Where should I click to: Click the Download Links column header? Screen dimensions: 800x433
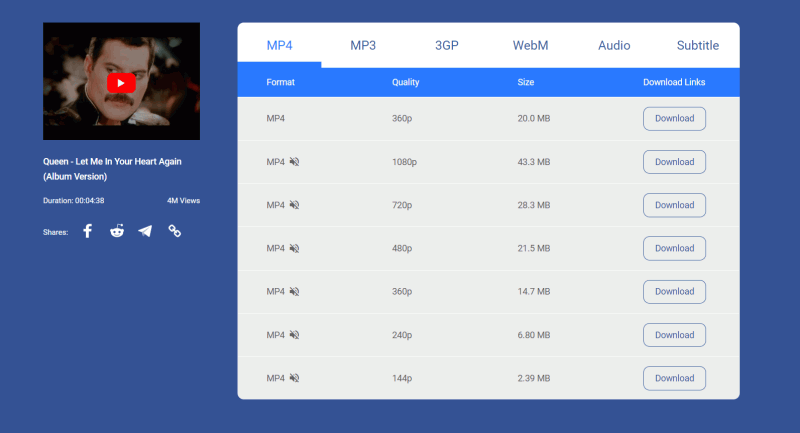674,82
